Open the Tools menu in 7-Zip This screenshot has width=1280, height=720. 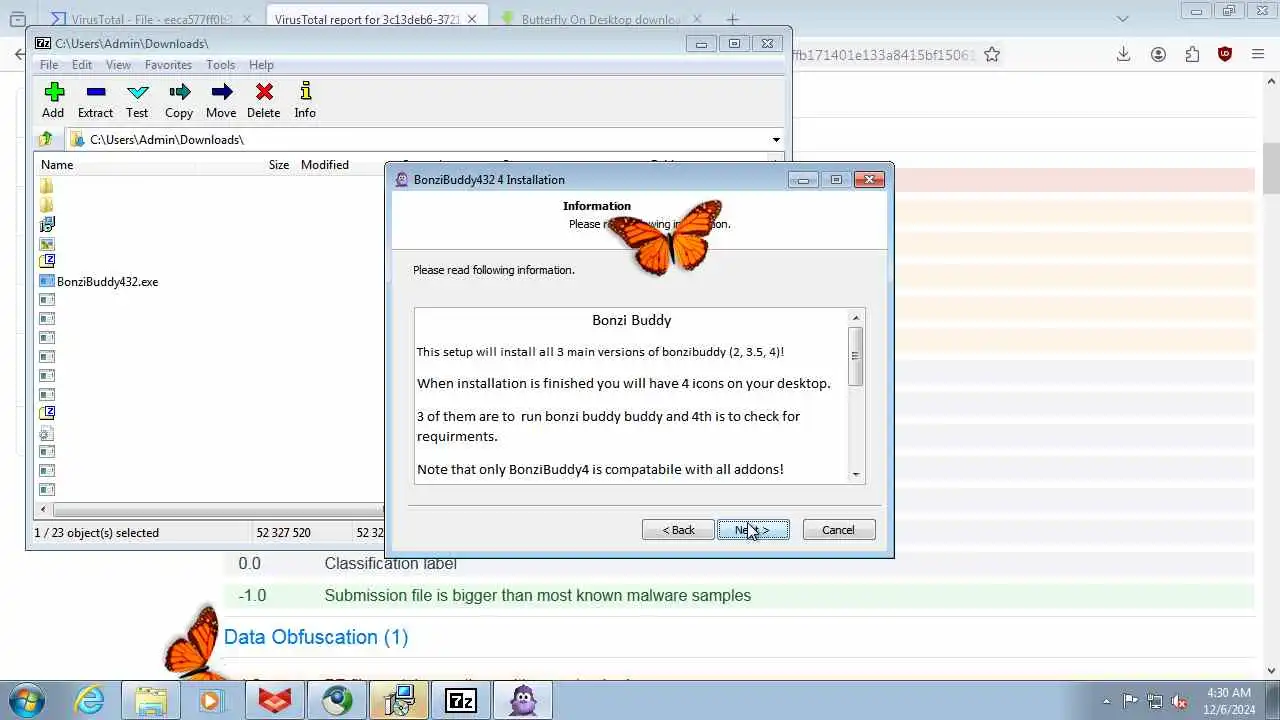pyautogui.click(x=220, y=64)
